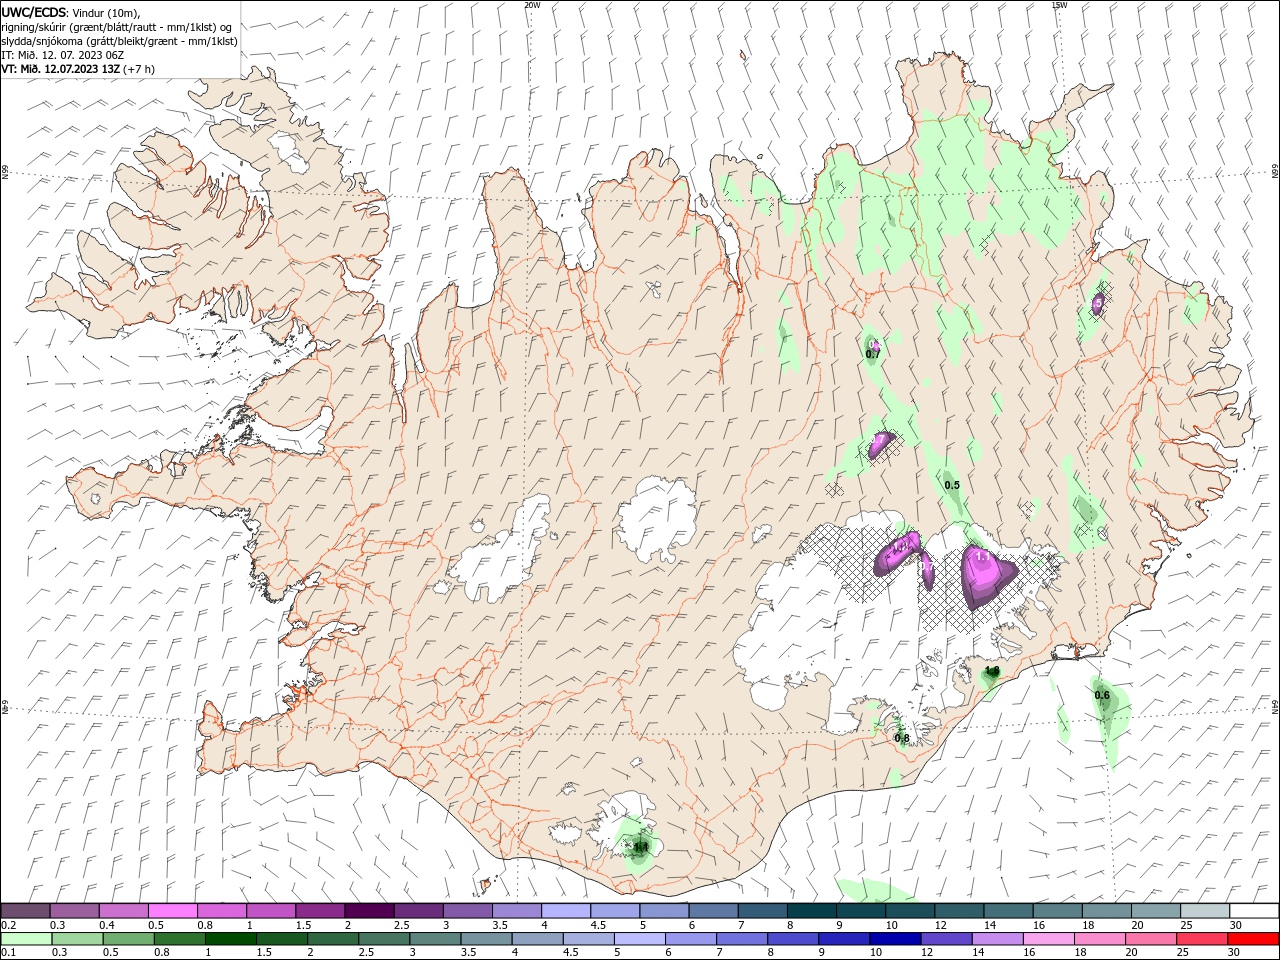Select the pale green 0.1 swatch in lower scale
Image resolution: width=1280 pixels, height=960 pixels.
pyautogui.click(x=26, y=939)
